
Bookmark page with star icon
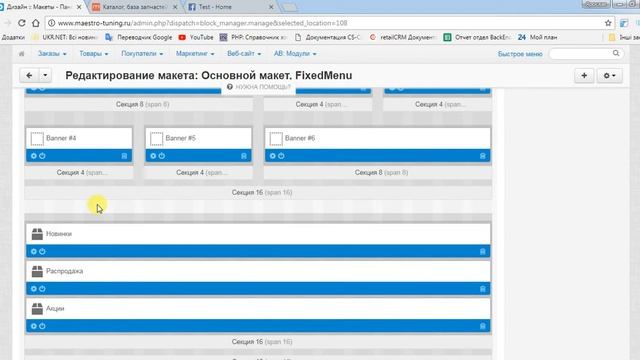click(608, 23)
